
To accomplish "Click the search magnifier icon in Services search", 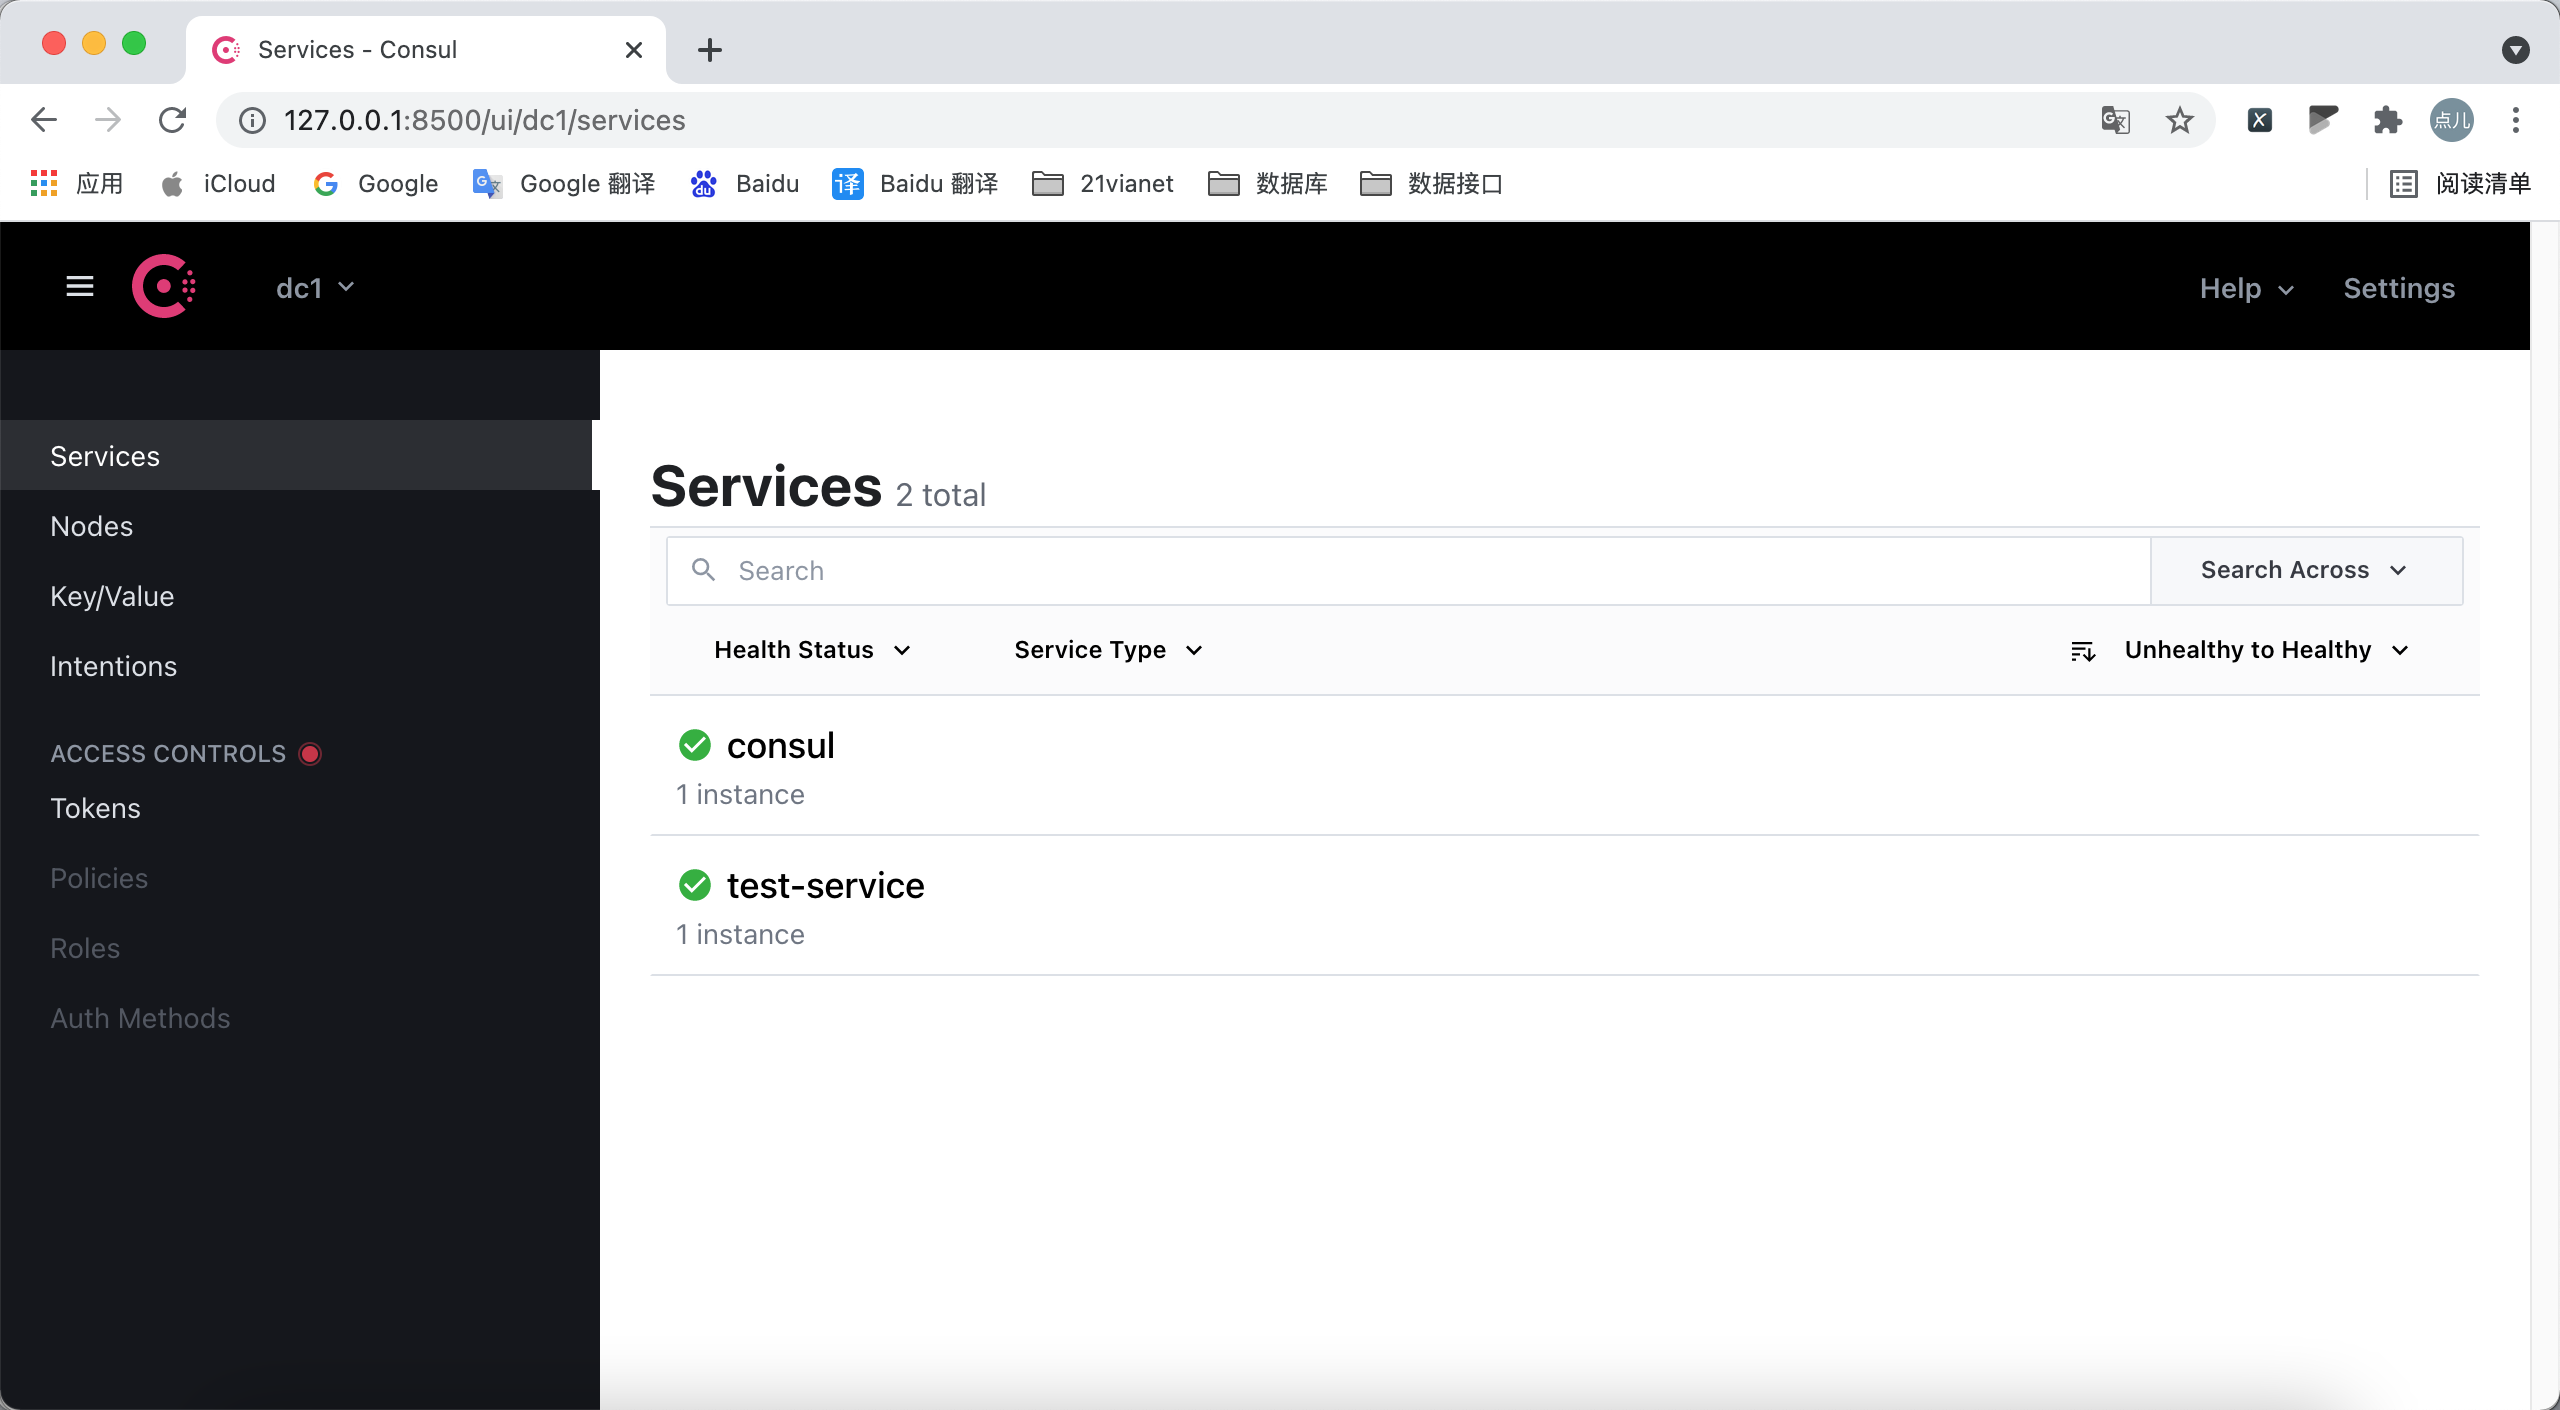I will click(x=704, y=570).
